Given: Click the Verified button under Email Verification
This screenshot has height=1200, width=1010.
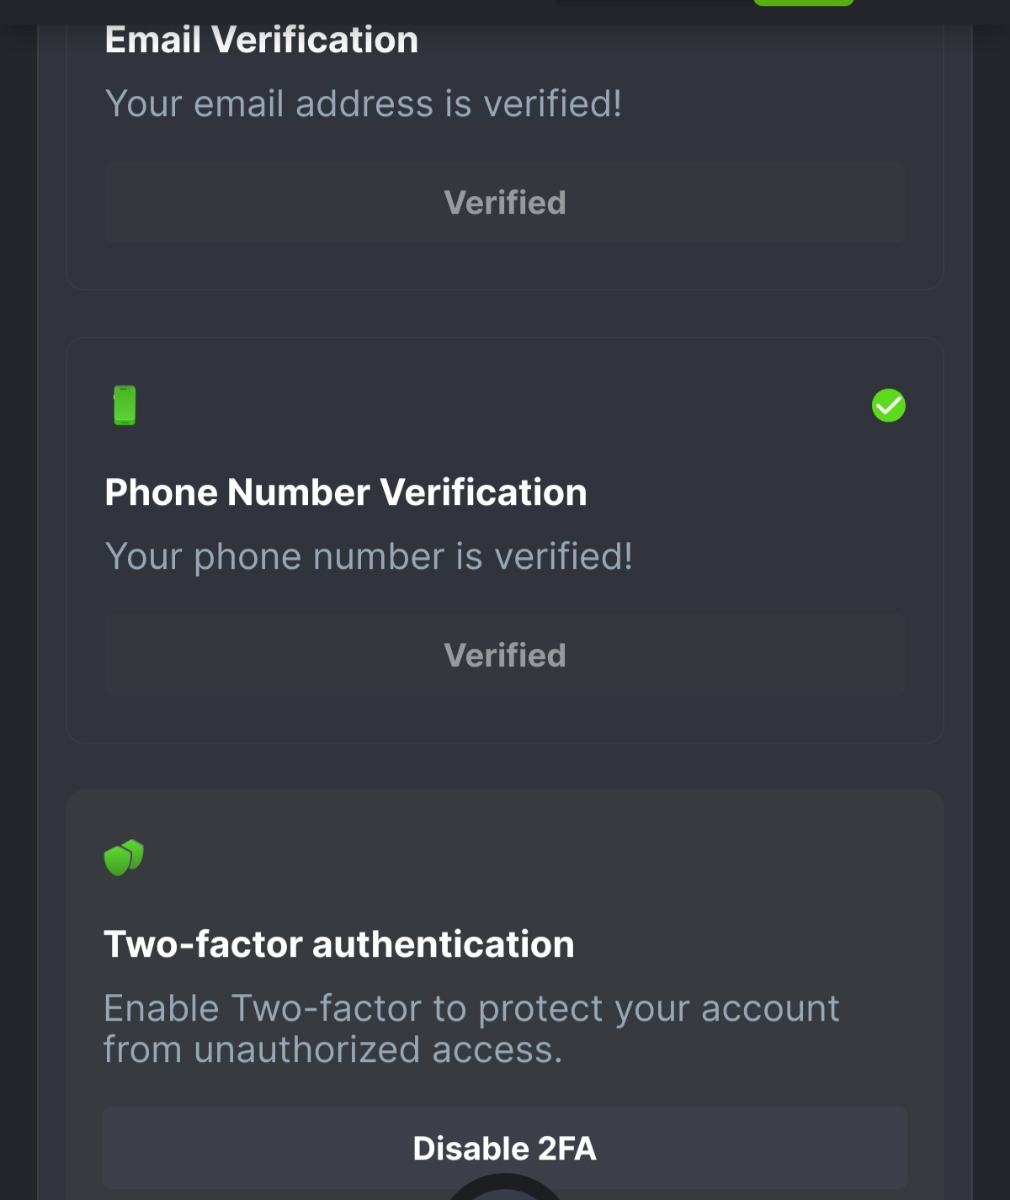Looking at the screenshot, I should [505, 203].
